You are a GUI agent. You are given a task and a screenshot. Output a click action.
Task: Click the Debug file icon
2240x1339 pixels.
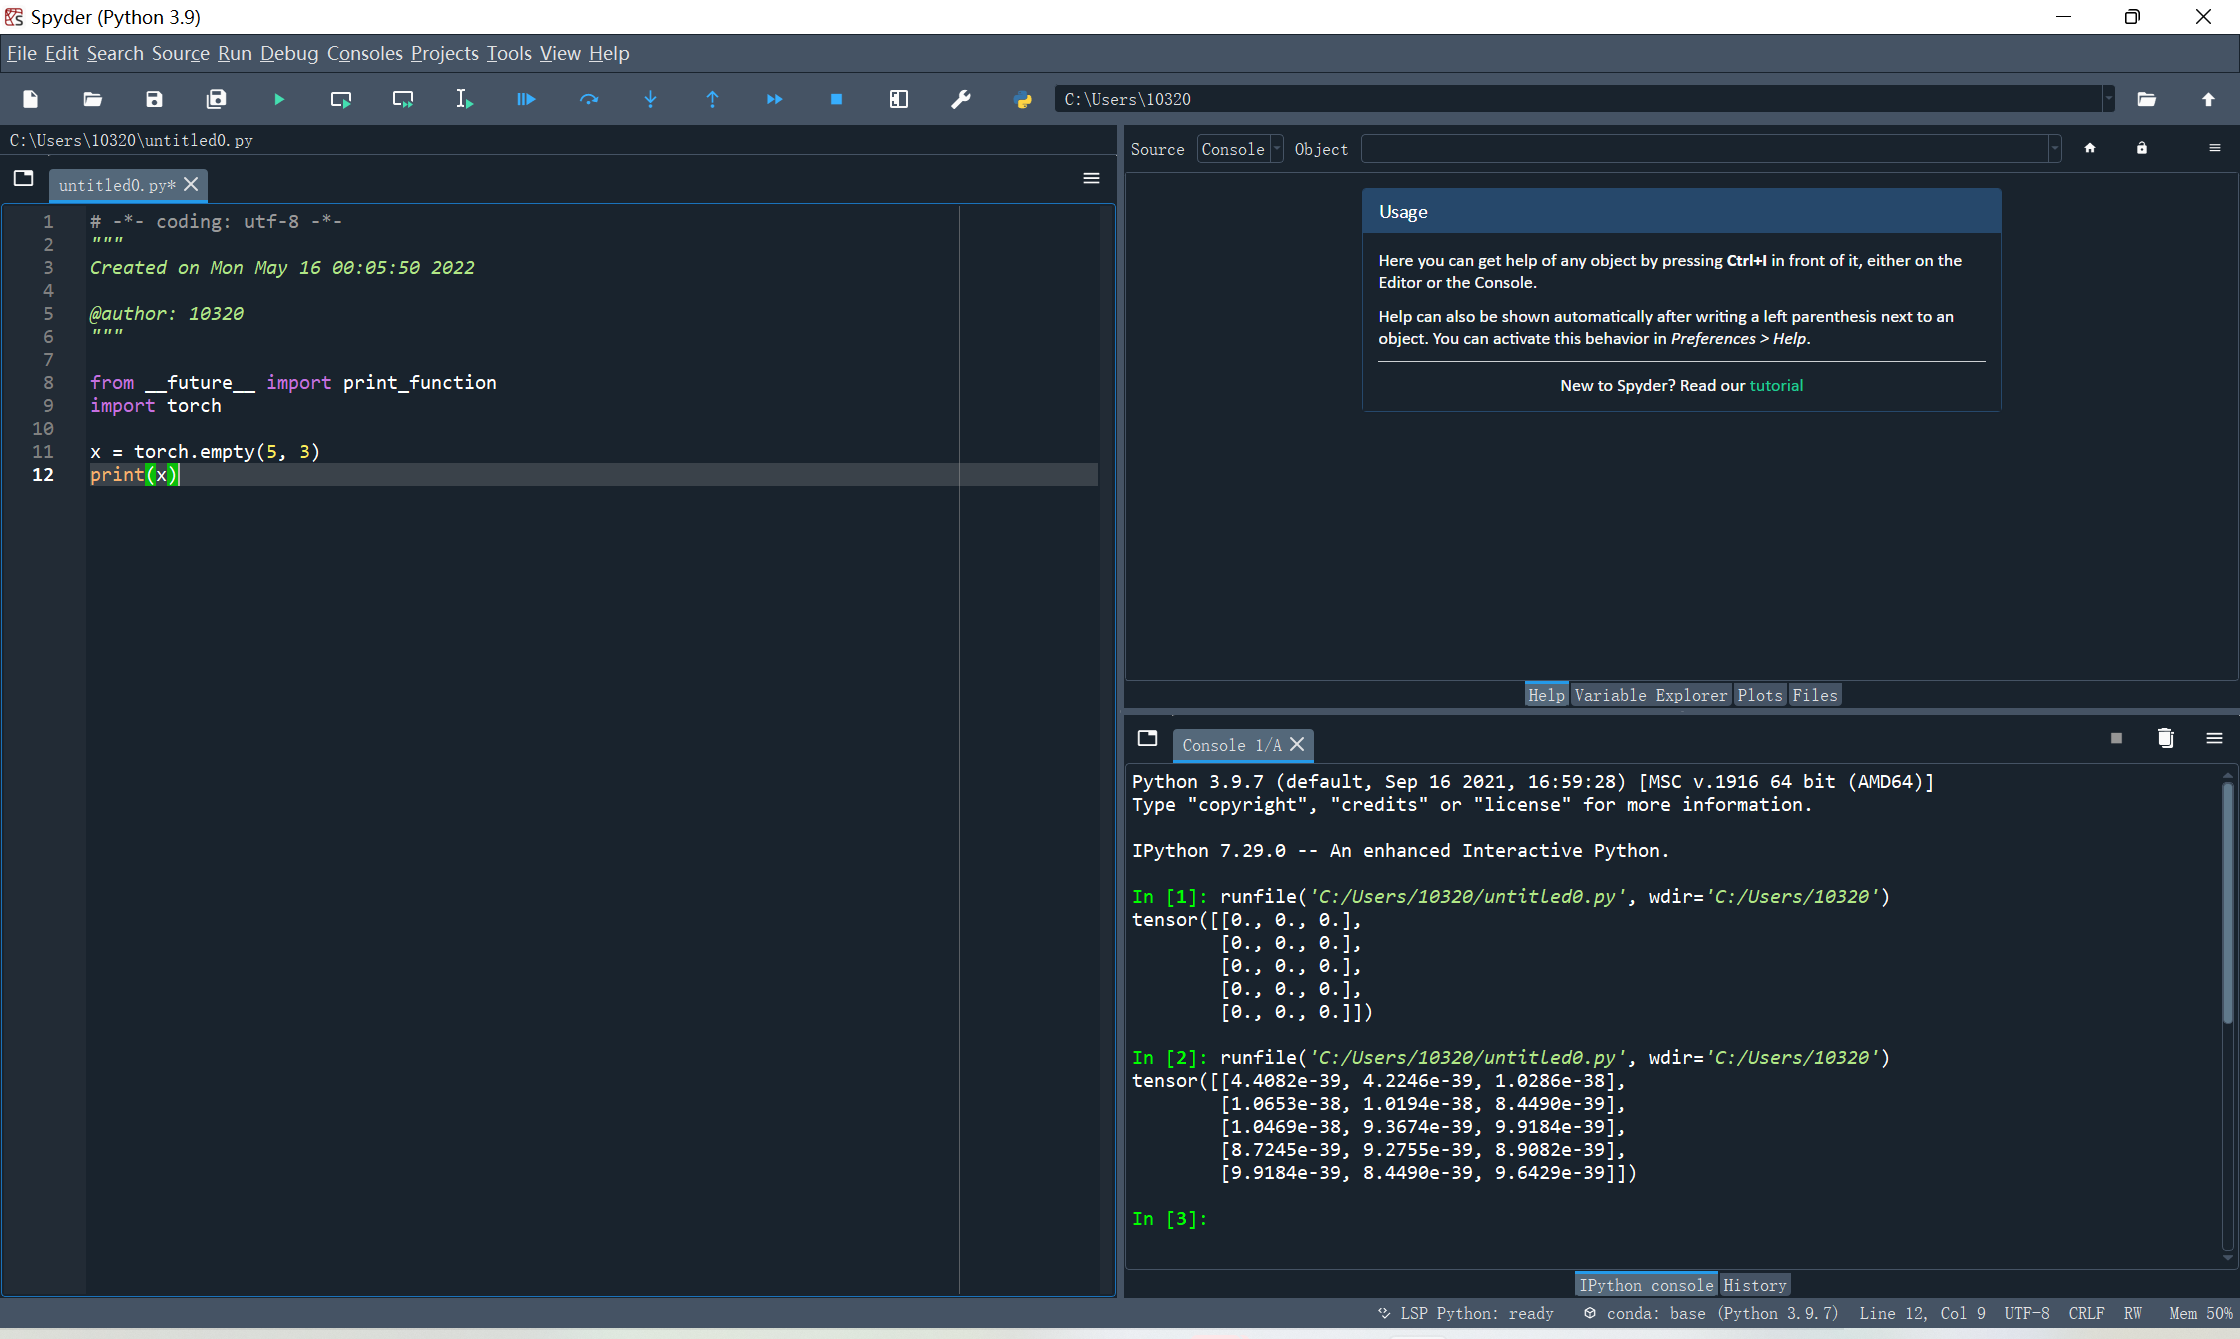(526, 99)
